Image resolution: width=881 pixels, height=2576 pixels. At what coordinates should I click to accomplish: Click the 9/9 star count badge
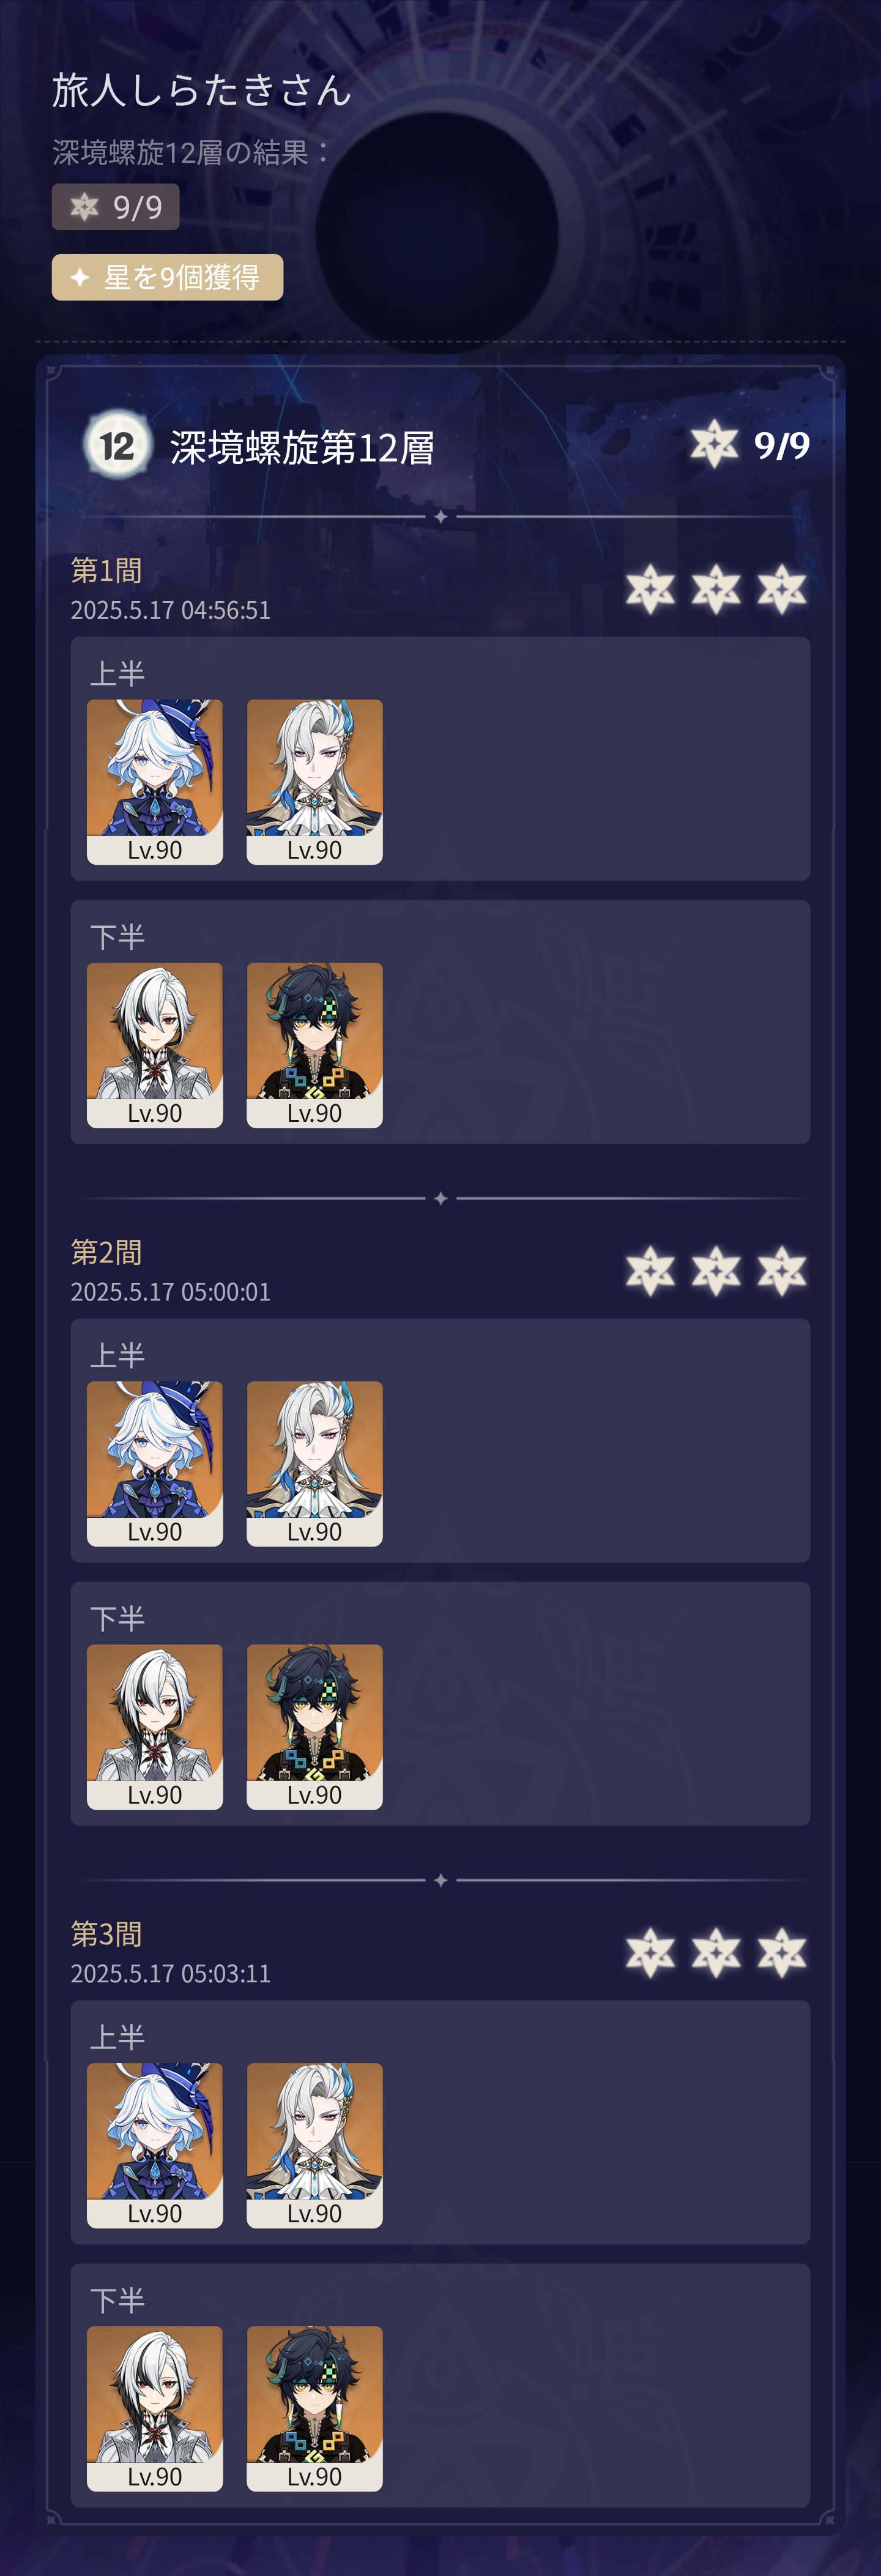pos(116,207)
